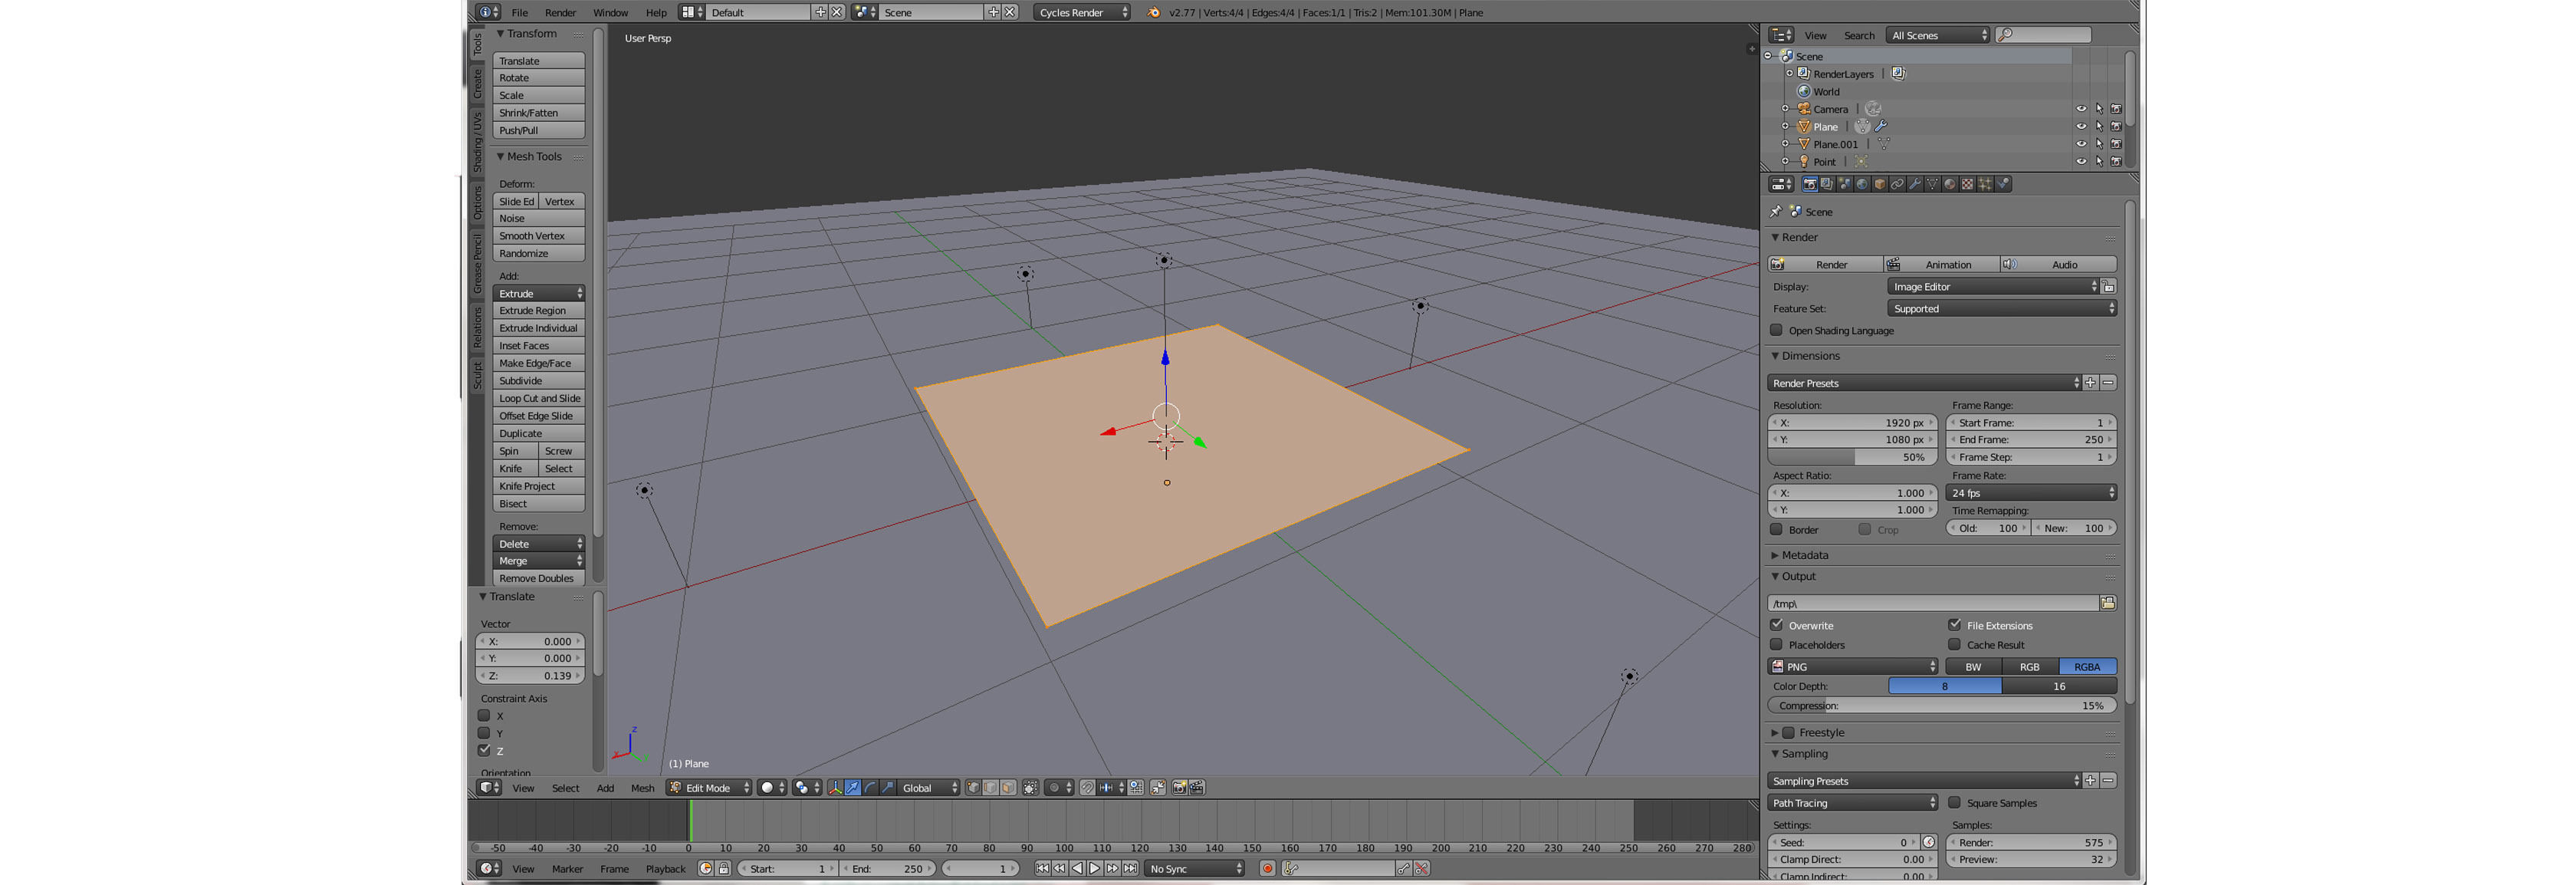Toggle the 3D manipulator widget icon

835,788
